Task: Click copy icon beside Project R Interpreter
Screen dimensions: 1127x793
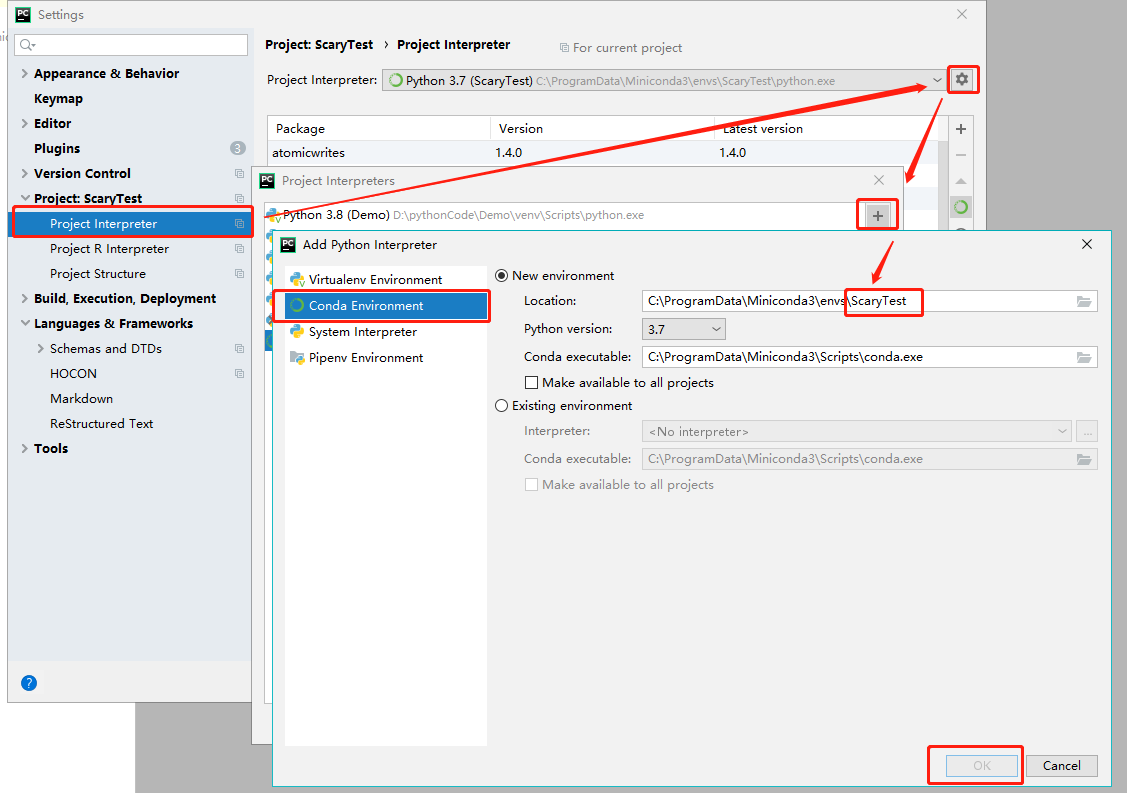Action: point(239,249)
